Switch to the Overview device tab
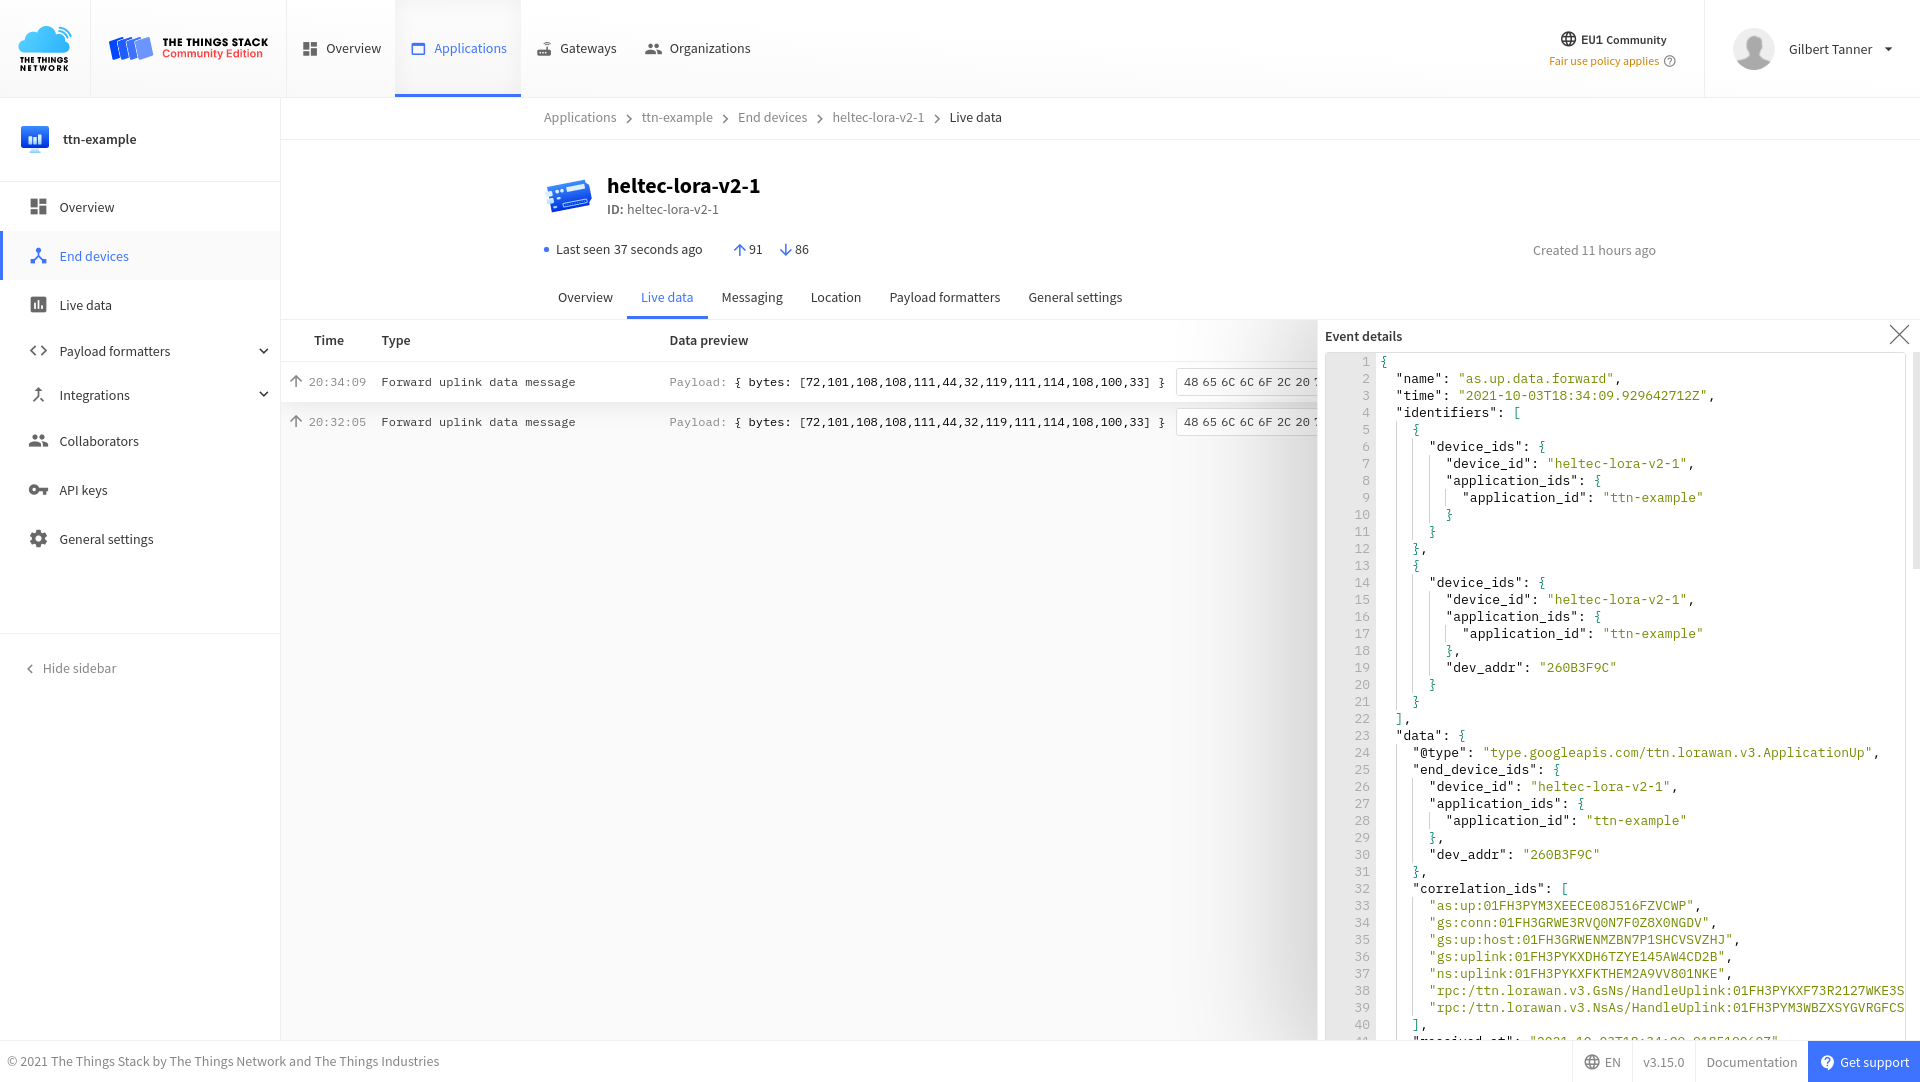This screenshot has width=1920, height=1082. (x=585, y=297)
